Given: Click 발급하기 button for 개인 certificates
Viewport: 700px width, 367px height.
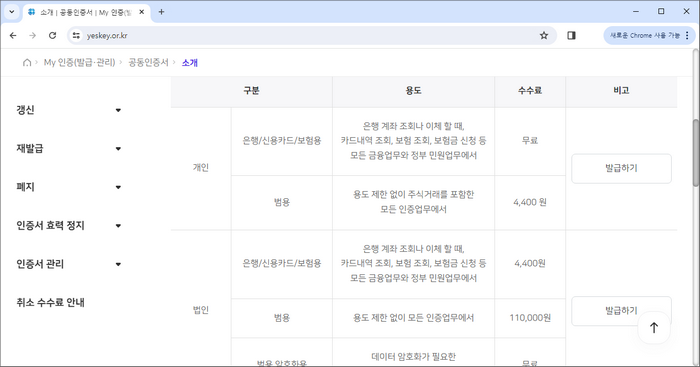Looking at the screenshot, I should pos(621,168).
